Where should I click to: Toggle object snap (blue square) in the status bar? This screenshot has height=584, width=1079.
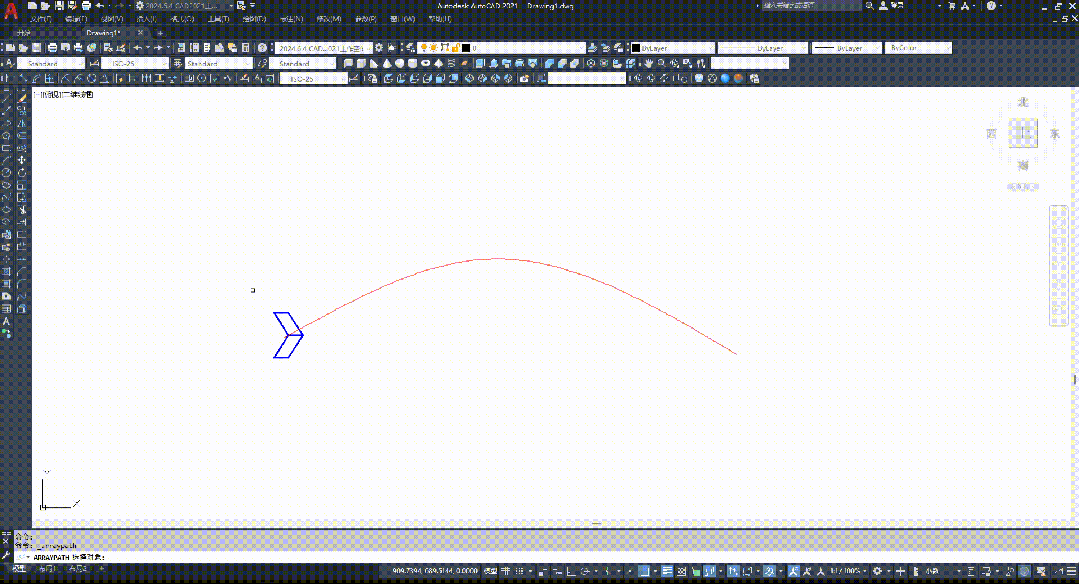[x=643, y=571]
